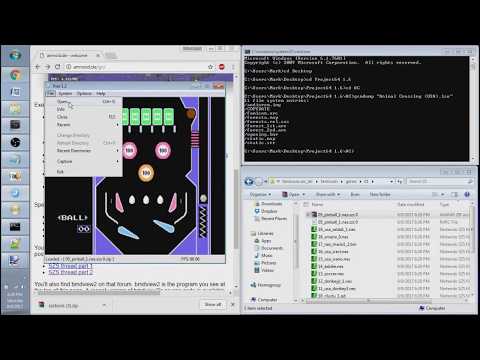Click the browser reload icon

coord(57,67)
